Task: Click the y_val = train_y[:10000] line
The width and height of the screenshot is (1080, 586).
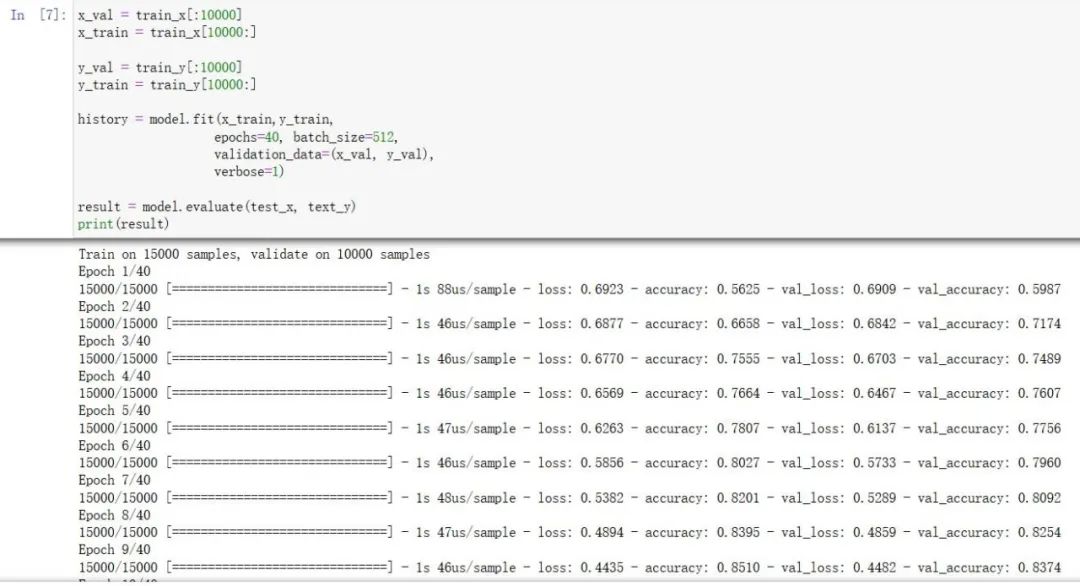Action: 159,68
